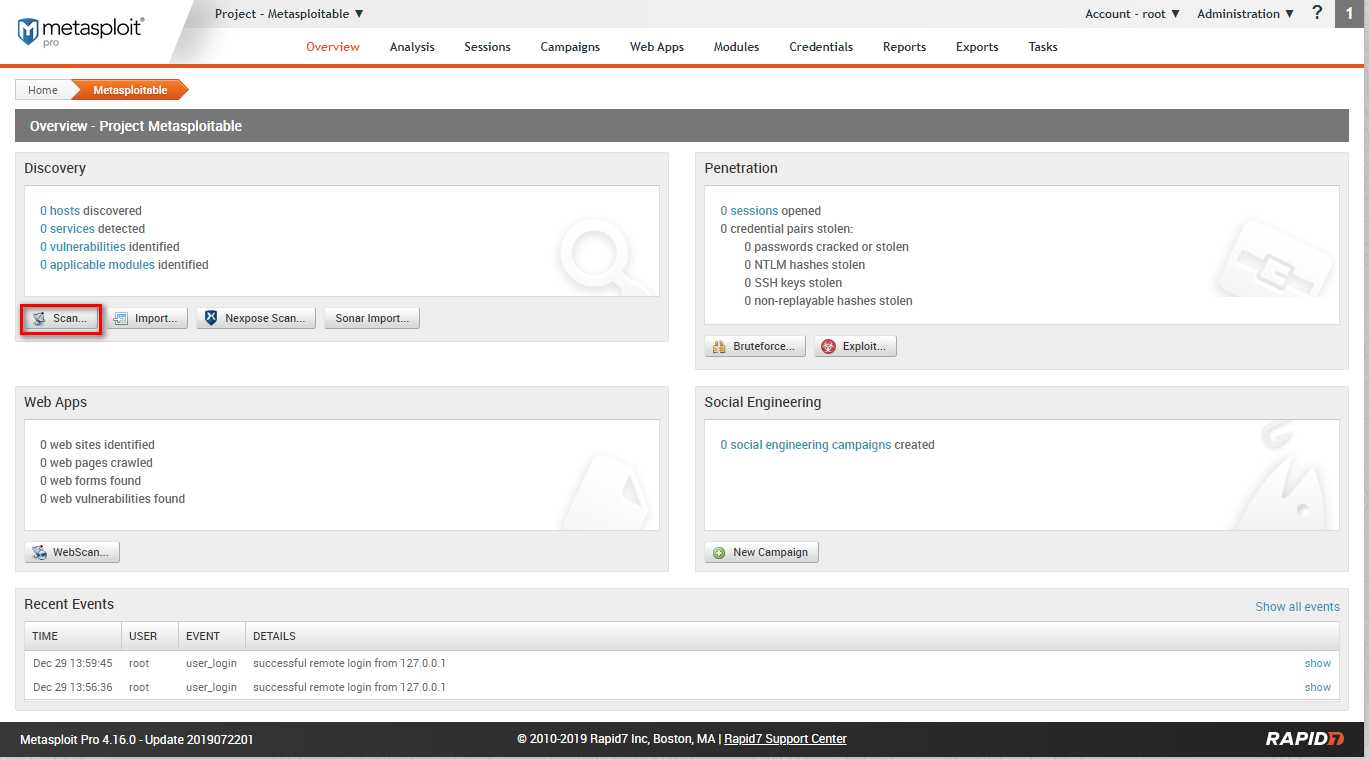Click the 0 SSH keys stolen text
Image resolution: width=1369 pixels, height=759 pixels.
[x=793, y=283]
